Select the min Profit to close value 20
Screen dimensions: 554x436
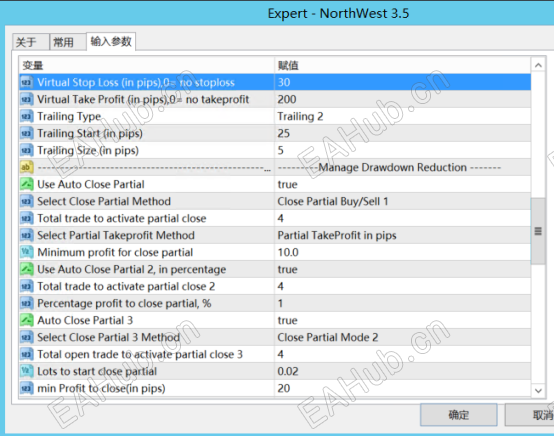[403, 388]
